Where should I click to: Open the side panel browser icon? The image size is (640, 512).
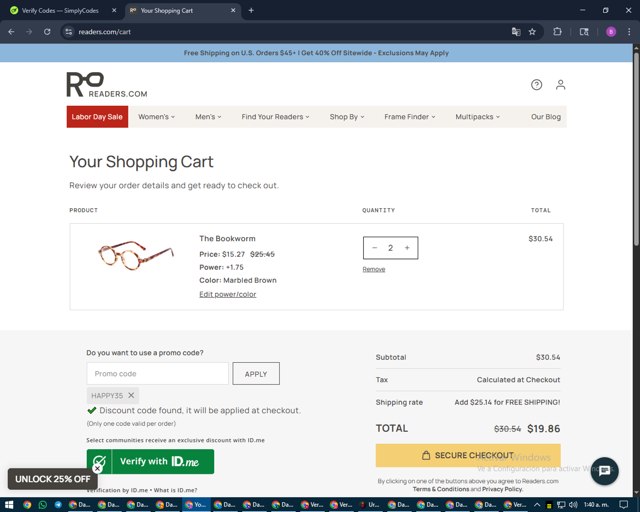tap(584, 32)
